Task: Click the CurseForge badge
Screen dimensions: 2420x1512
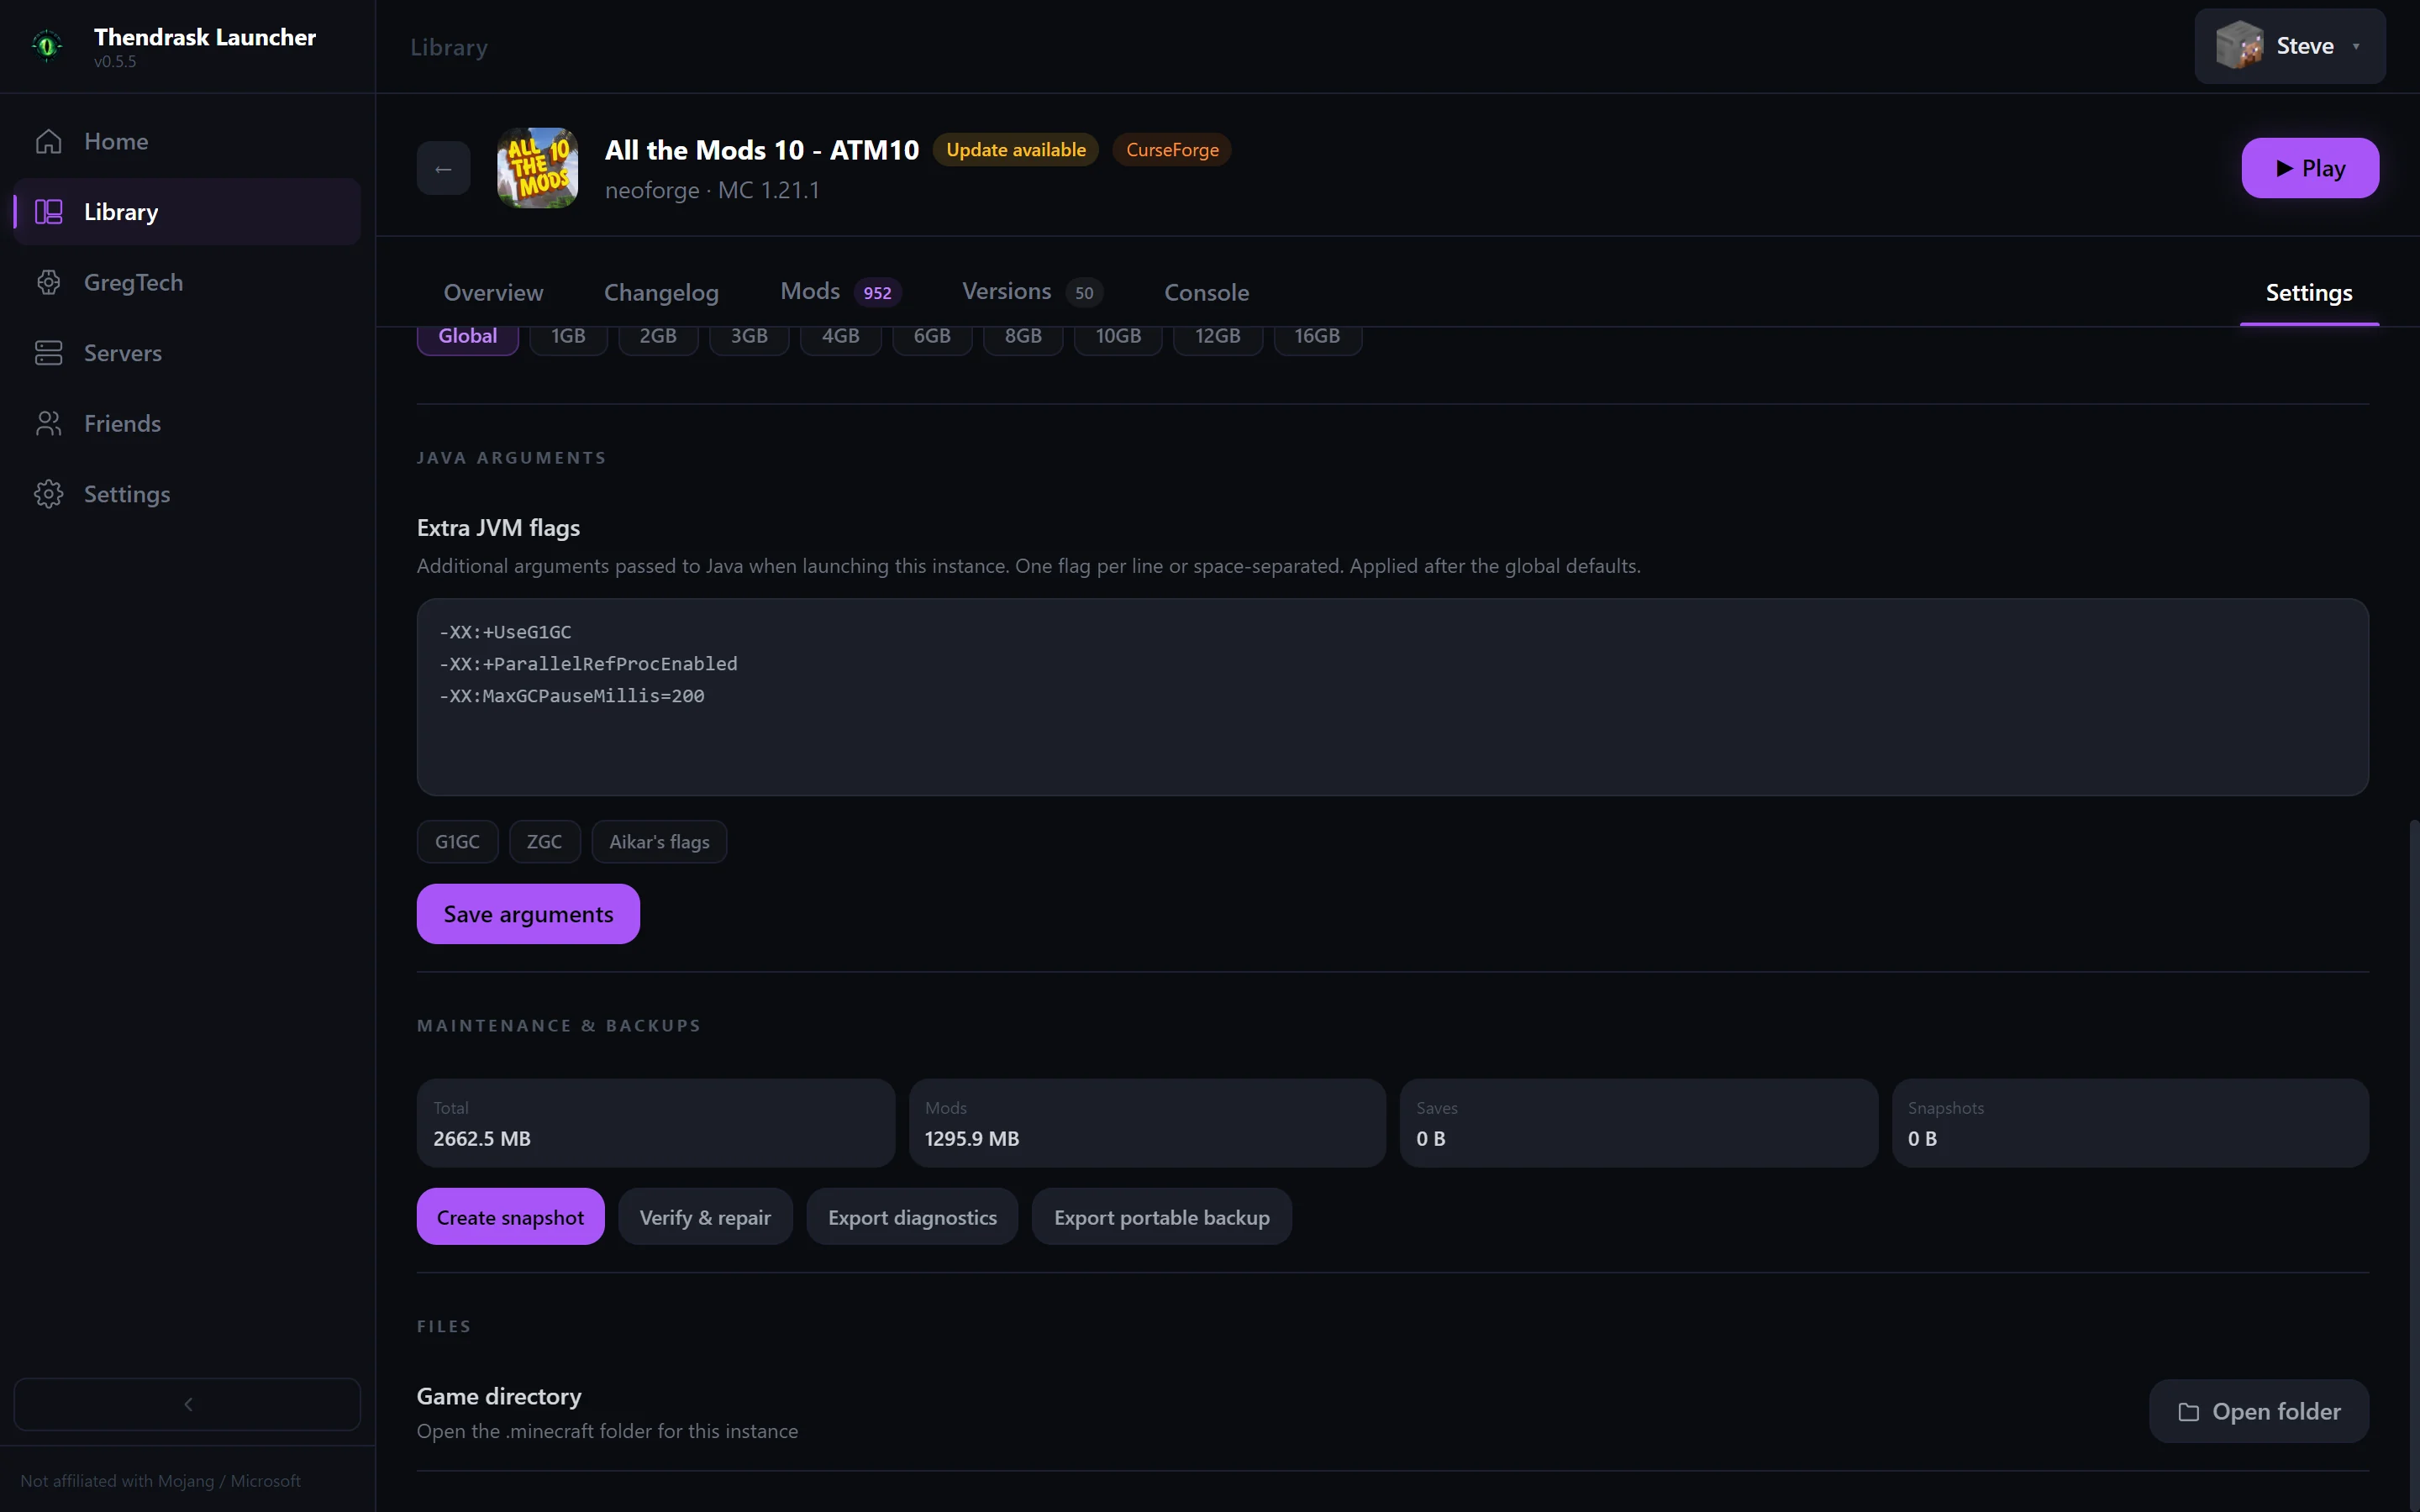Action: [x=1172, y=150]
